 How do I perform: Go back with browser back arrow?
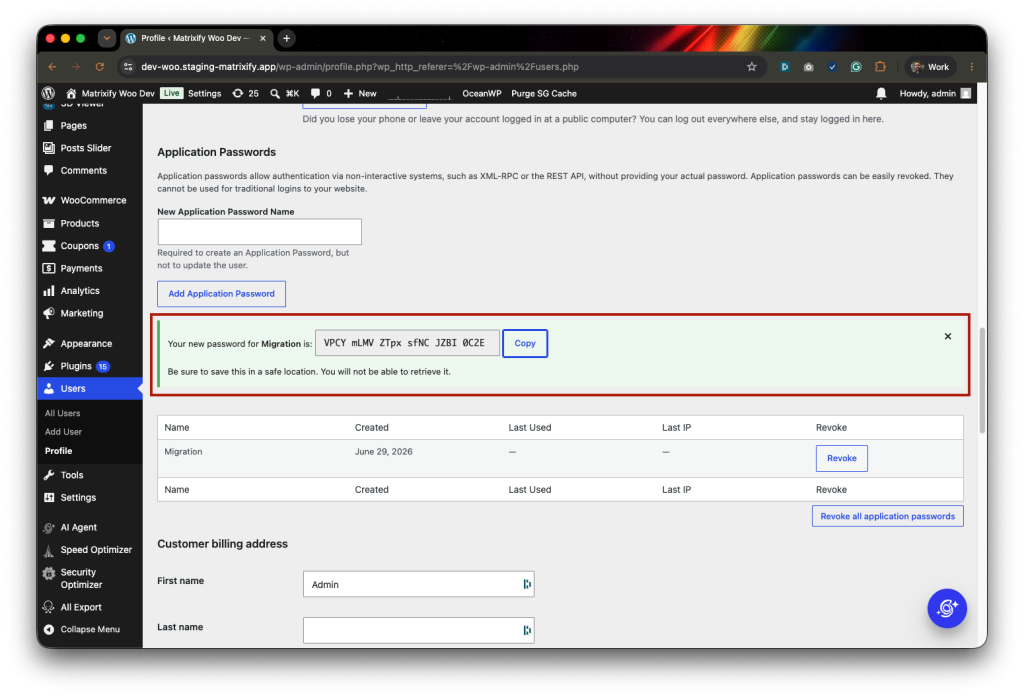coord(52,67)
